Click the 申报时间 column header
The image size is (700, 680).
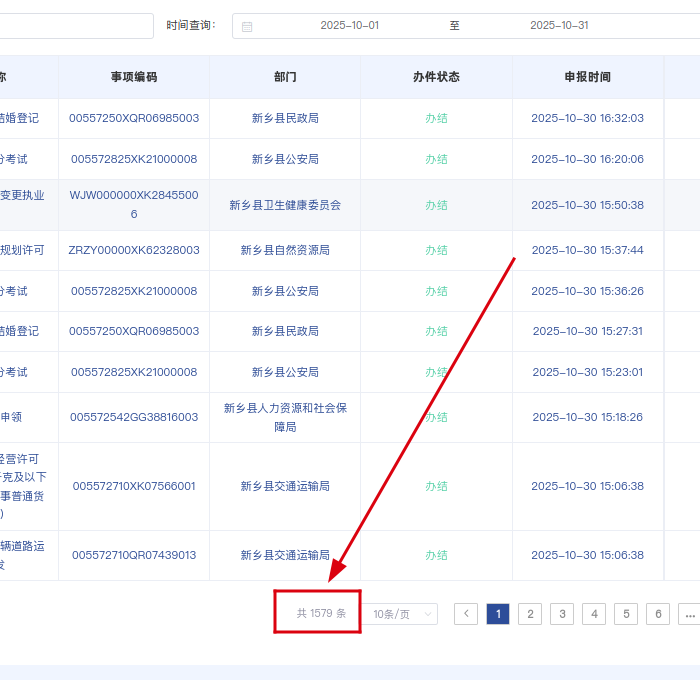point(587,77)
